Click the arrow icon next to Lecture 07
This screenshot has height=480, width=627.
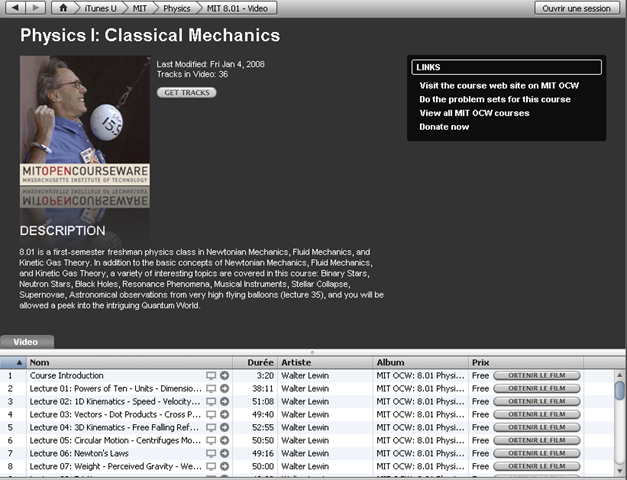224,465
